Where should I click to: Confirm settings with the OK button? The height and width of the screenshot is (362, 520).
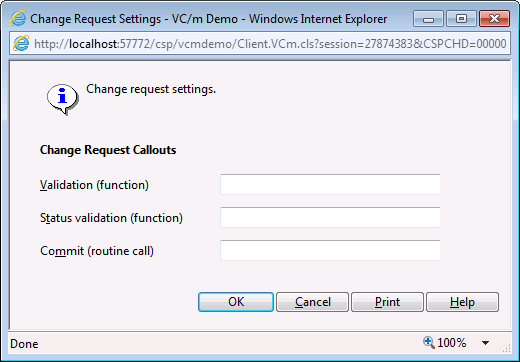tap(236, 302)
